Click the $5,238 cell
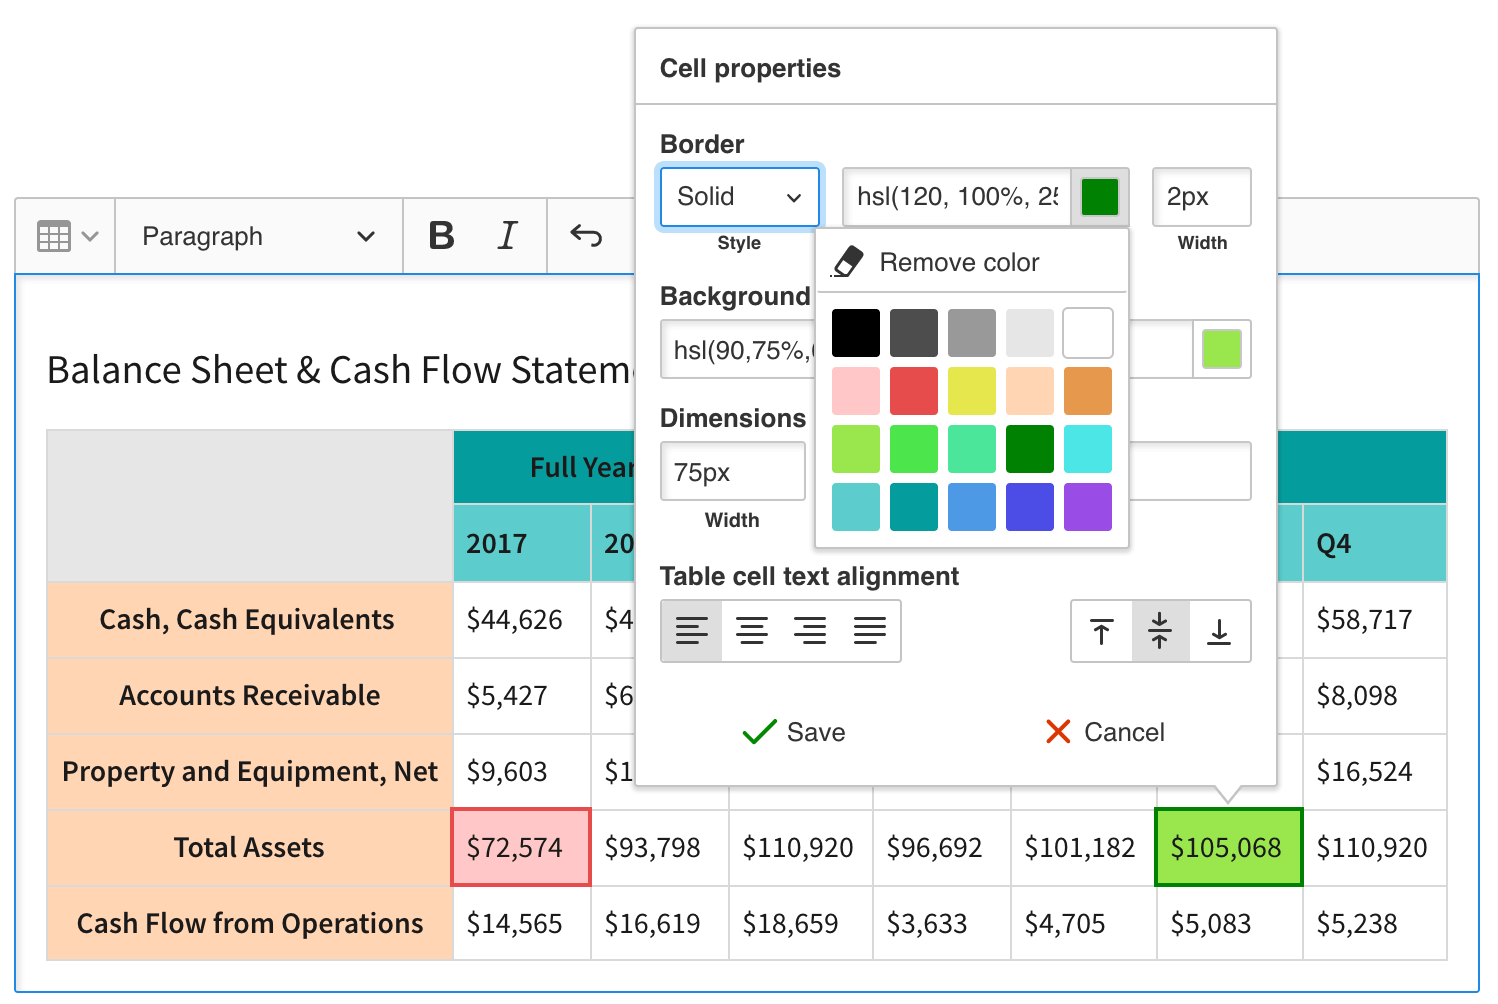Image resolution: width=1498 pixels, height=1004 pixels. pos(1375,923)
